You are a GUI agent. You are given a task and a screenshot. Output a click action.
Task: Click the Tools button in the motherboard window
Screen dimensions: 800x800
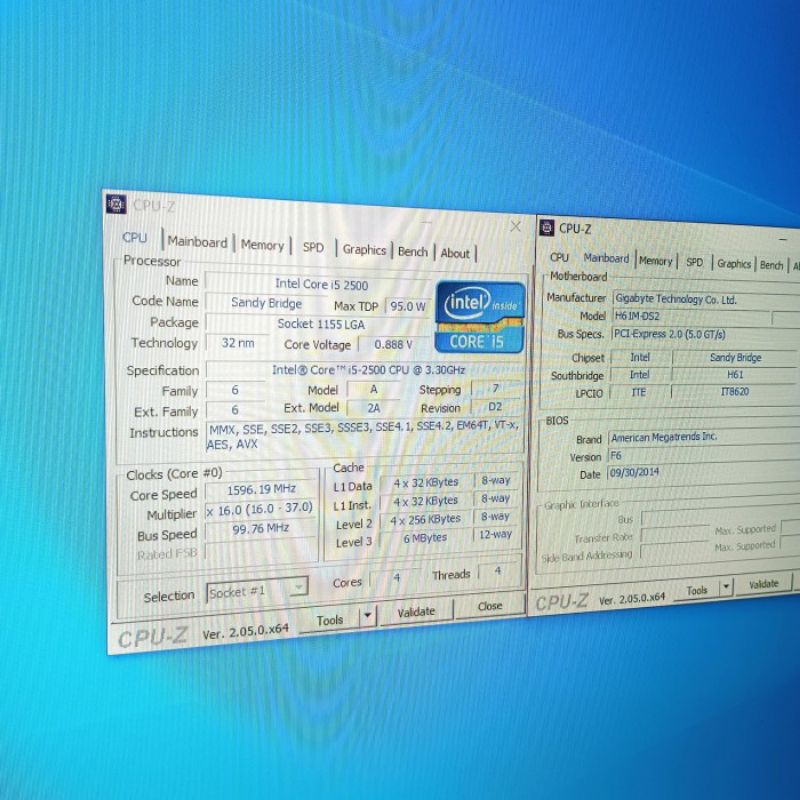click(x=697, y=591)
